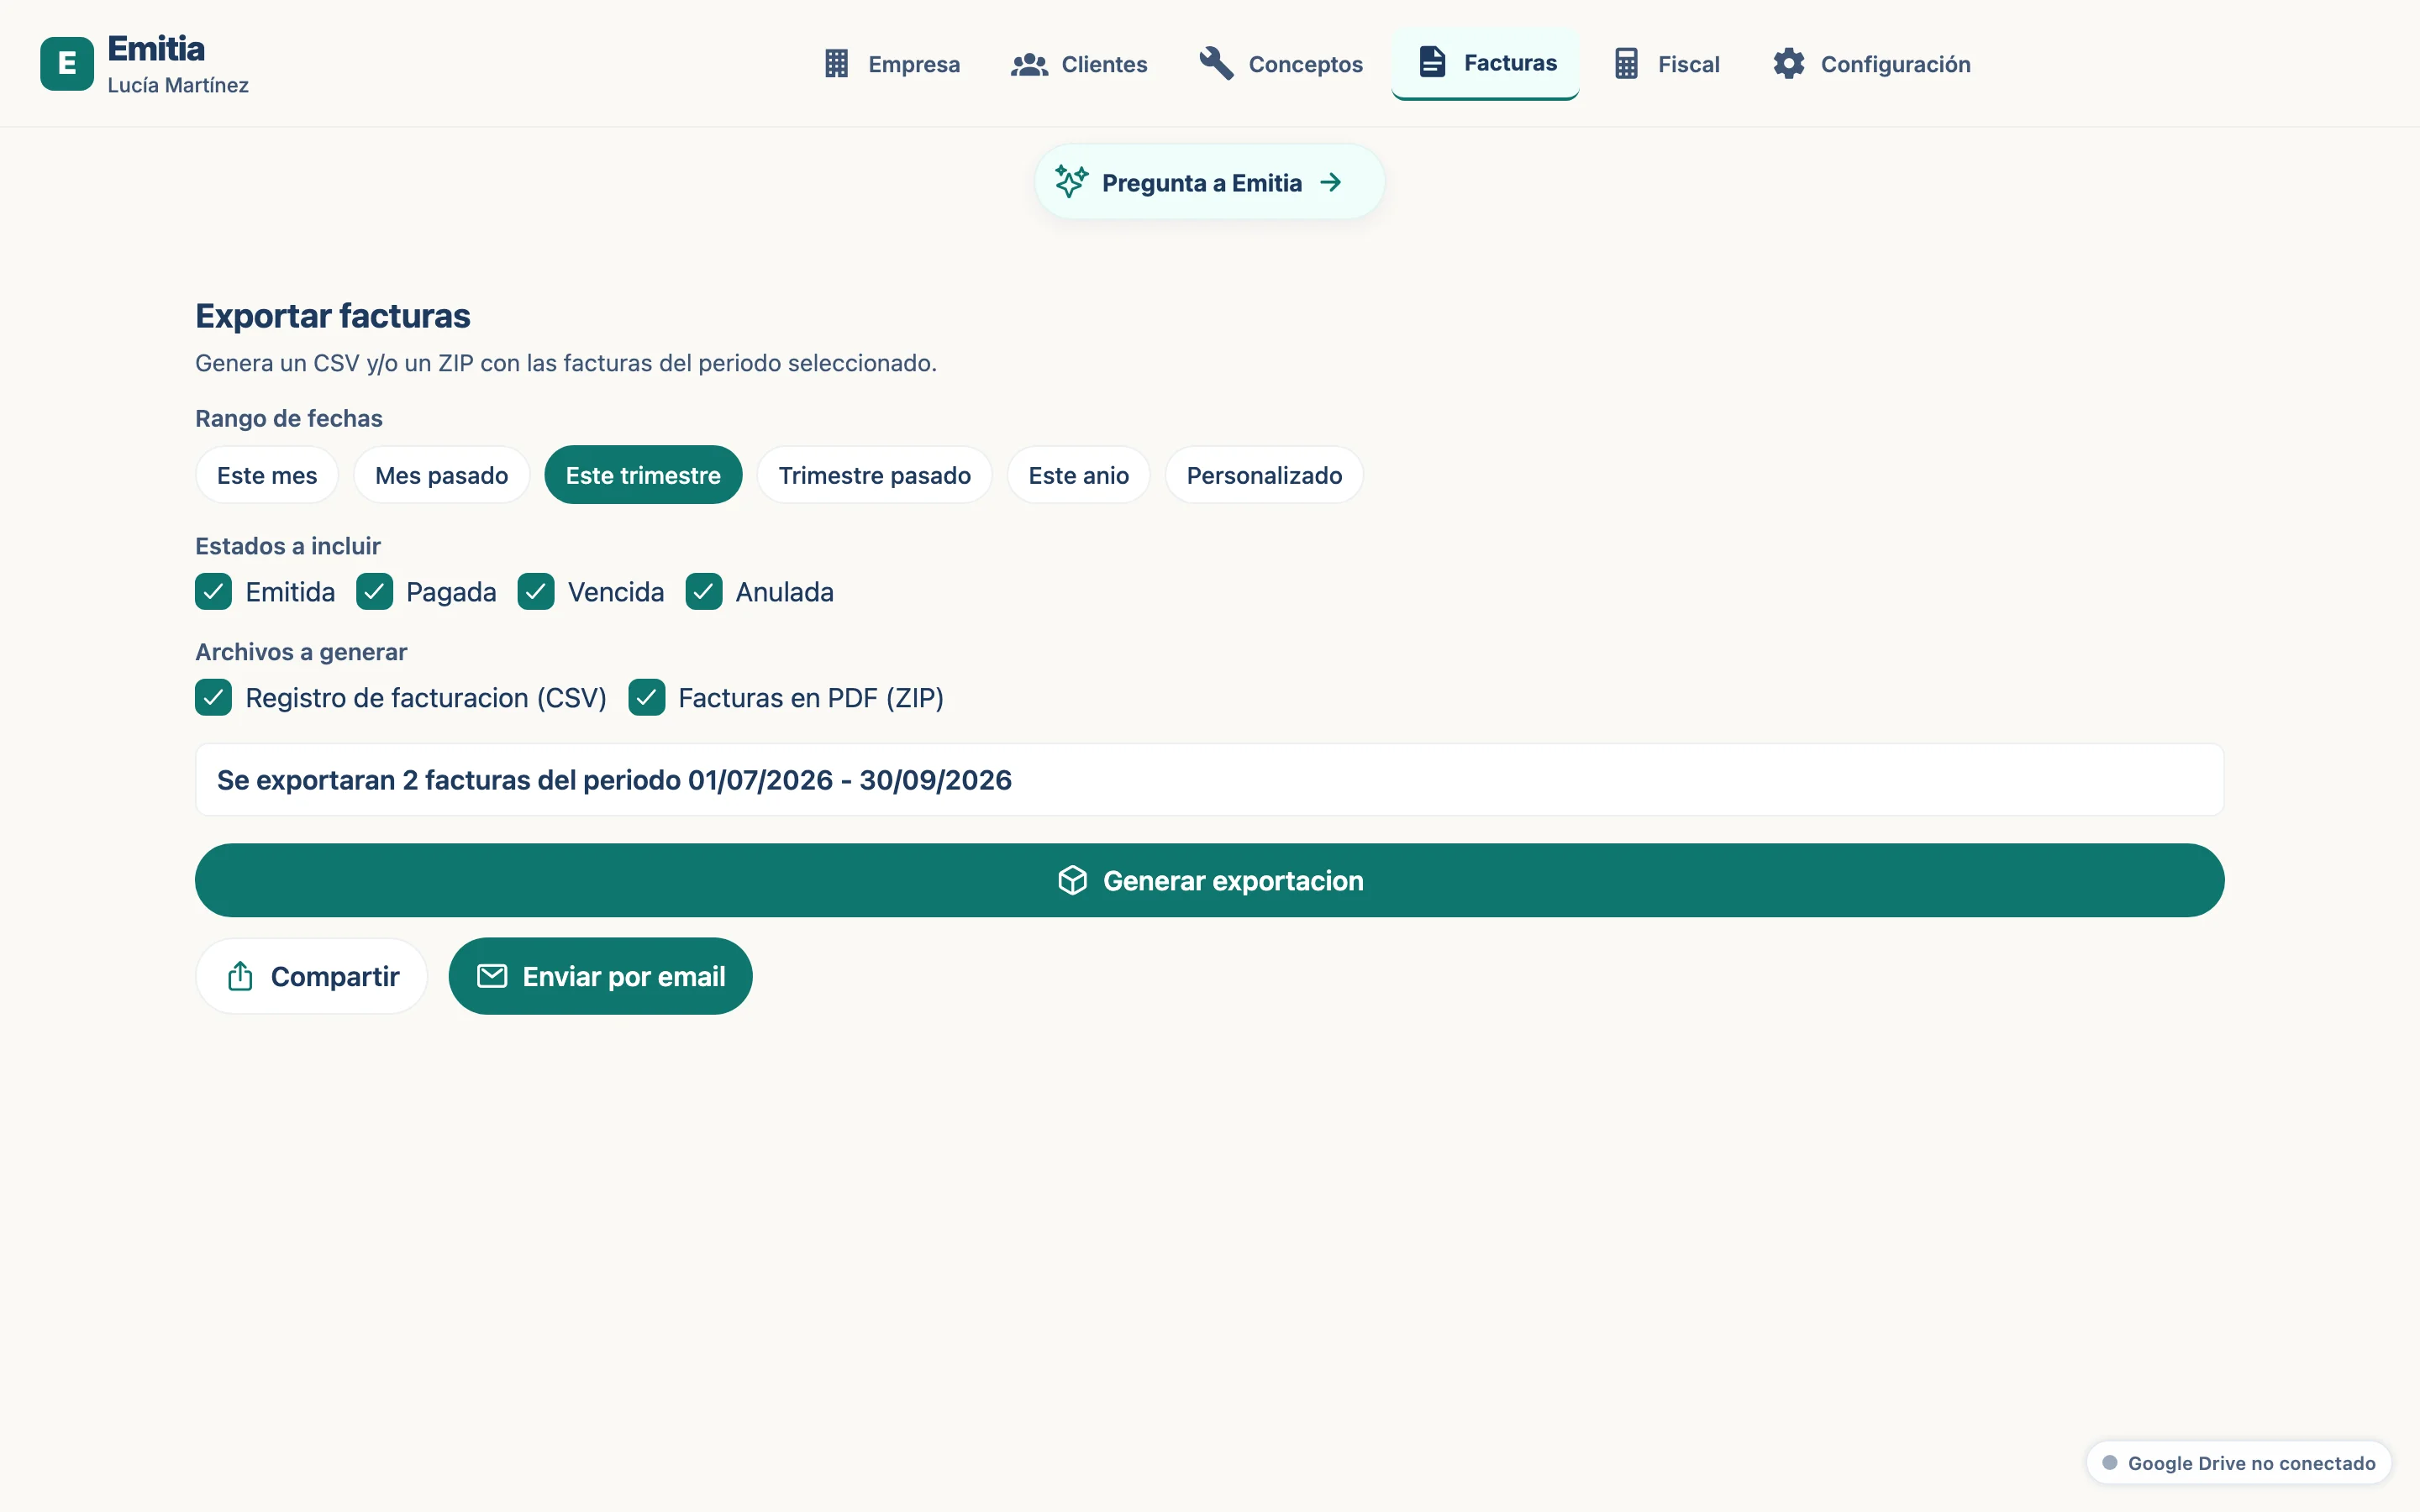The height and width of the screenshot is (1512, 2420).
Task: Click the Configuración gear icon
Action: [1788, 63]
